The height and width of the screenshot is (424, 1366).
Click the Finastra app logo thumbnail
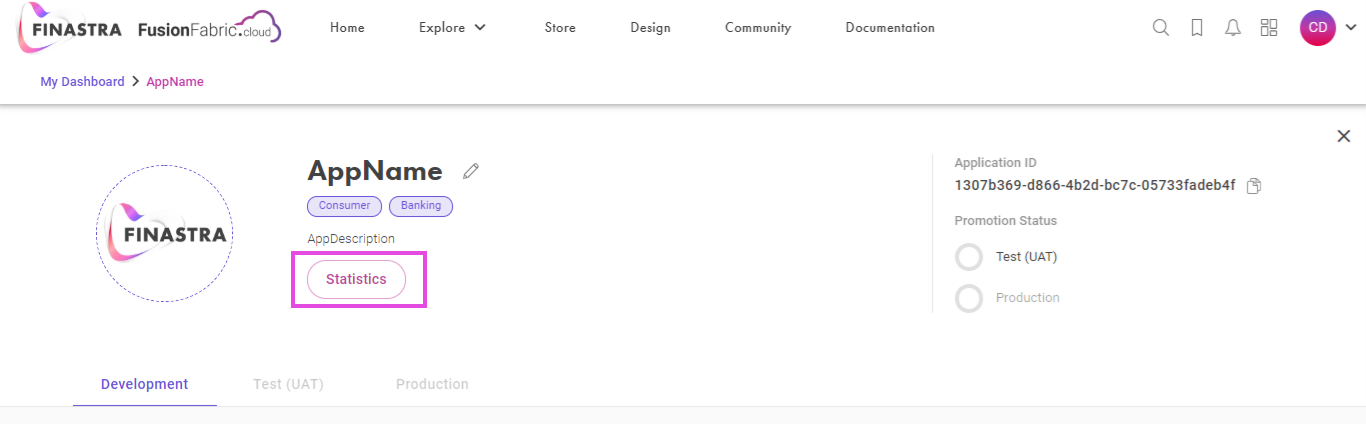click(165, 234)
